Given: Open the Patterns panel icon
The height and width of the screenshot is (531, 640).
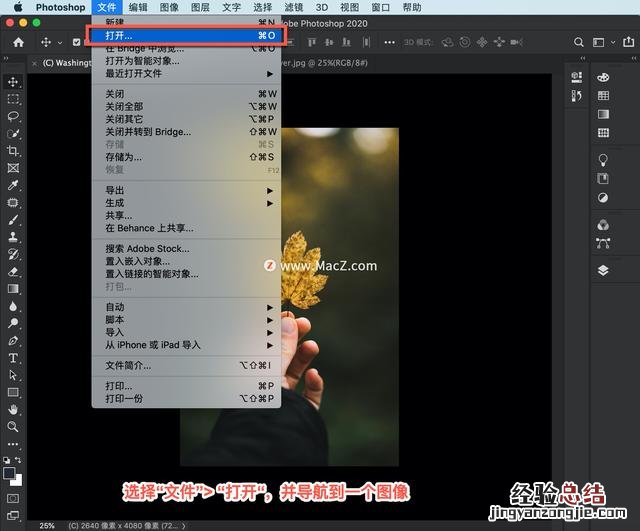Looking at the screenshot, I should (603, 133).
